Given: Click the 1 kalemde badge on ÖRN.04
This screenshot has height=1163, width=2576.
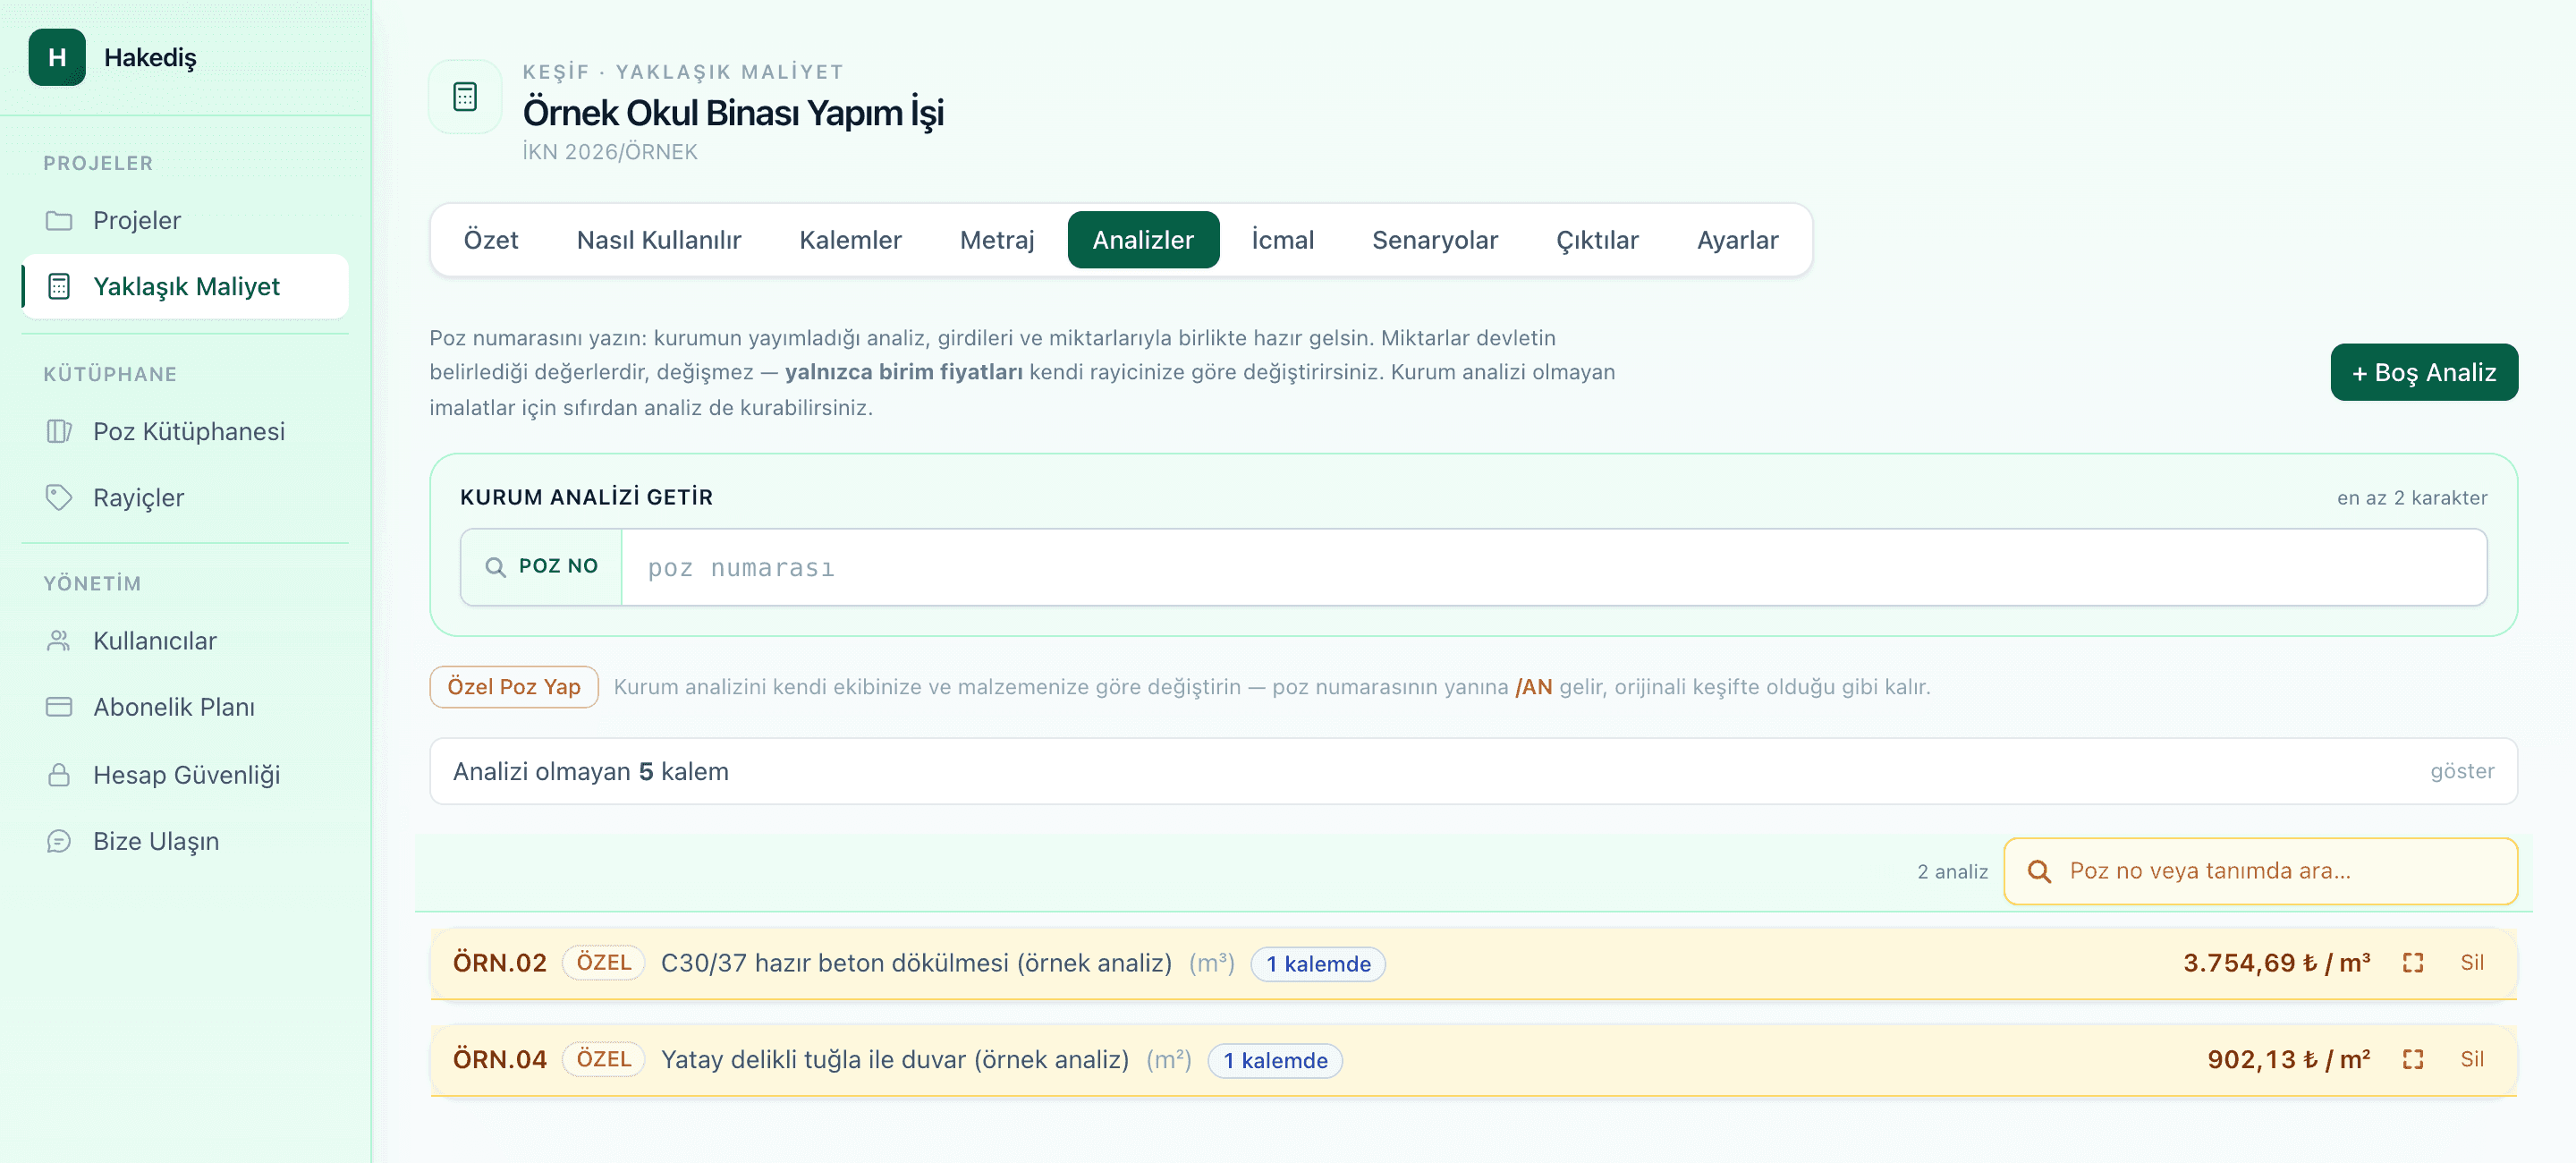Looking at the screenshot, I should (1275, 1060).
